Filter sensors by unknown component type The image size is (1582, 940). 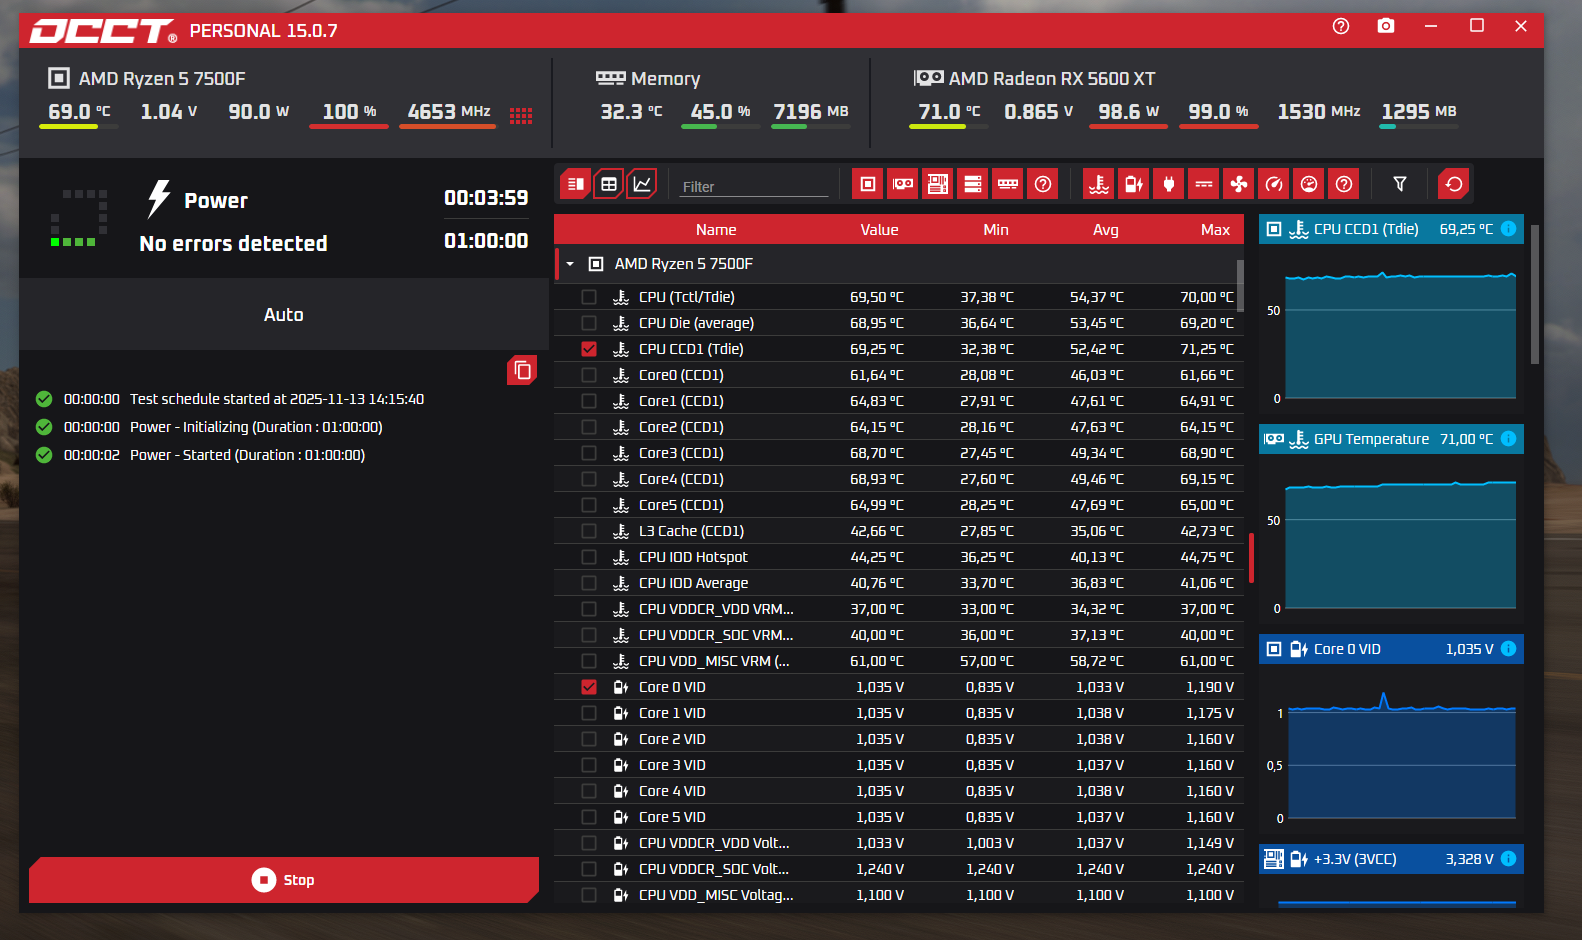[x=1043, y=184]
